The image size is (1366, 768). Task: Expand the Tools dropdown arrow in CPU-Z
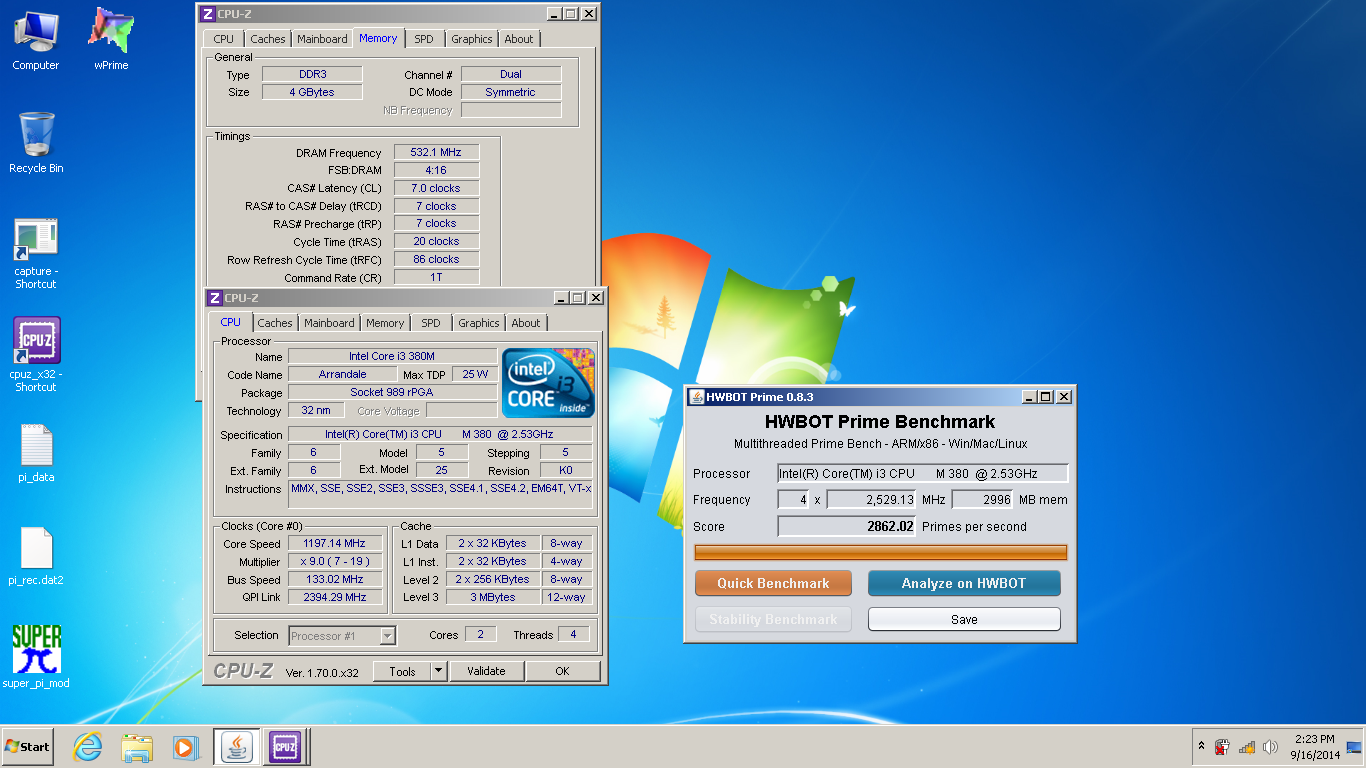(438, 671)
